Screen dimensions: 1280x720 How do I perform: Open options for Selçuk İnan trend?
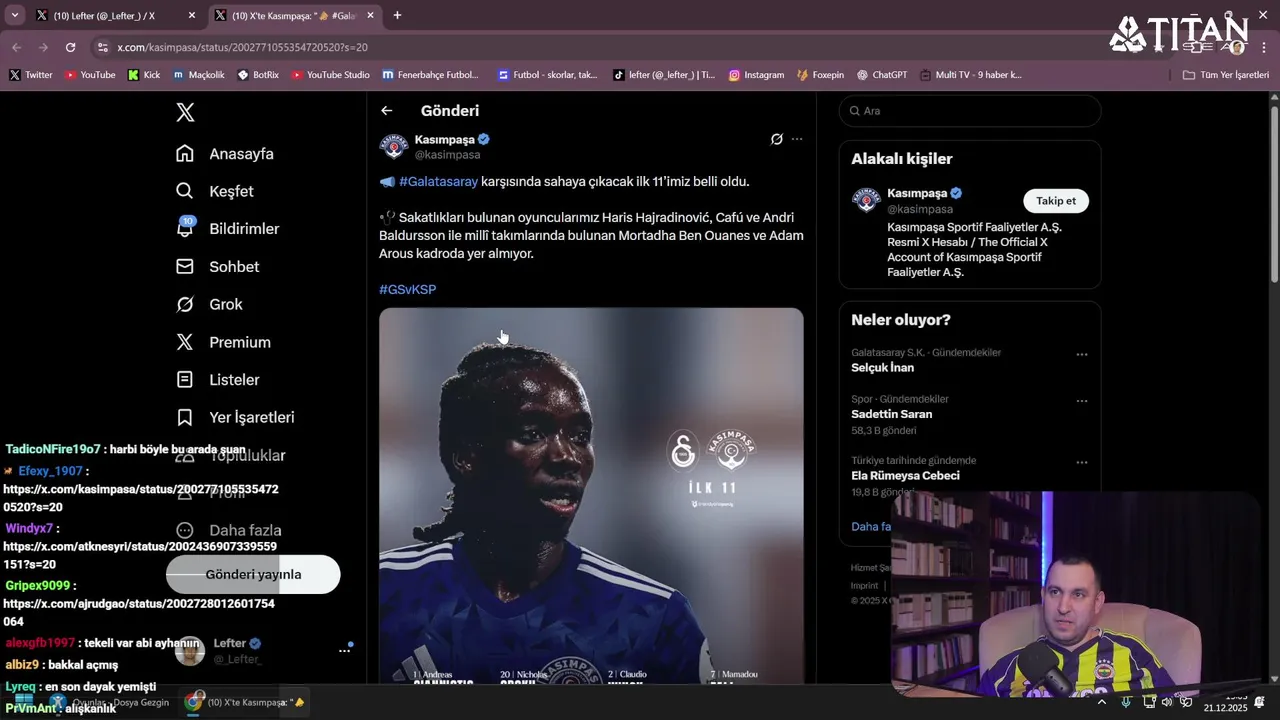tap(1082, 355)
